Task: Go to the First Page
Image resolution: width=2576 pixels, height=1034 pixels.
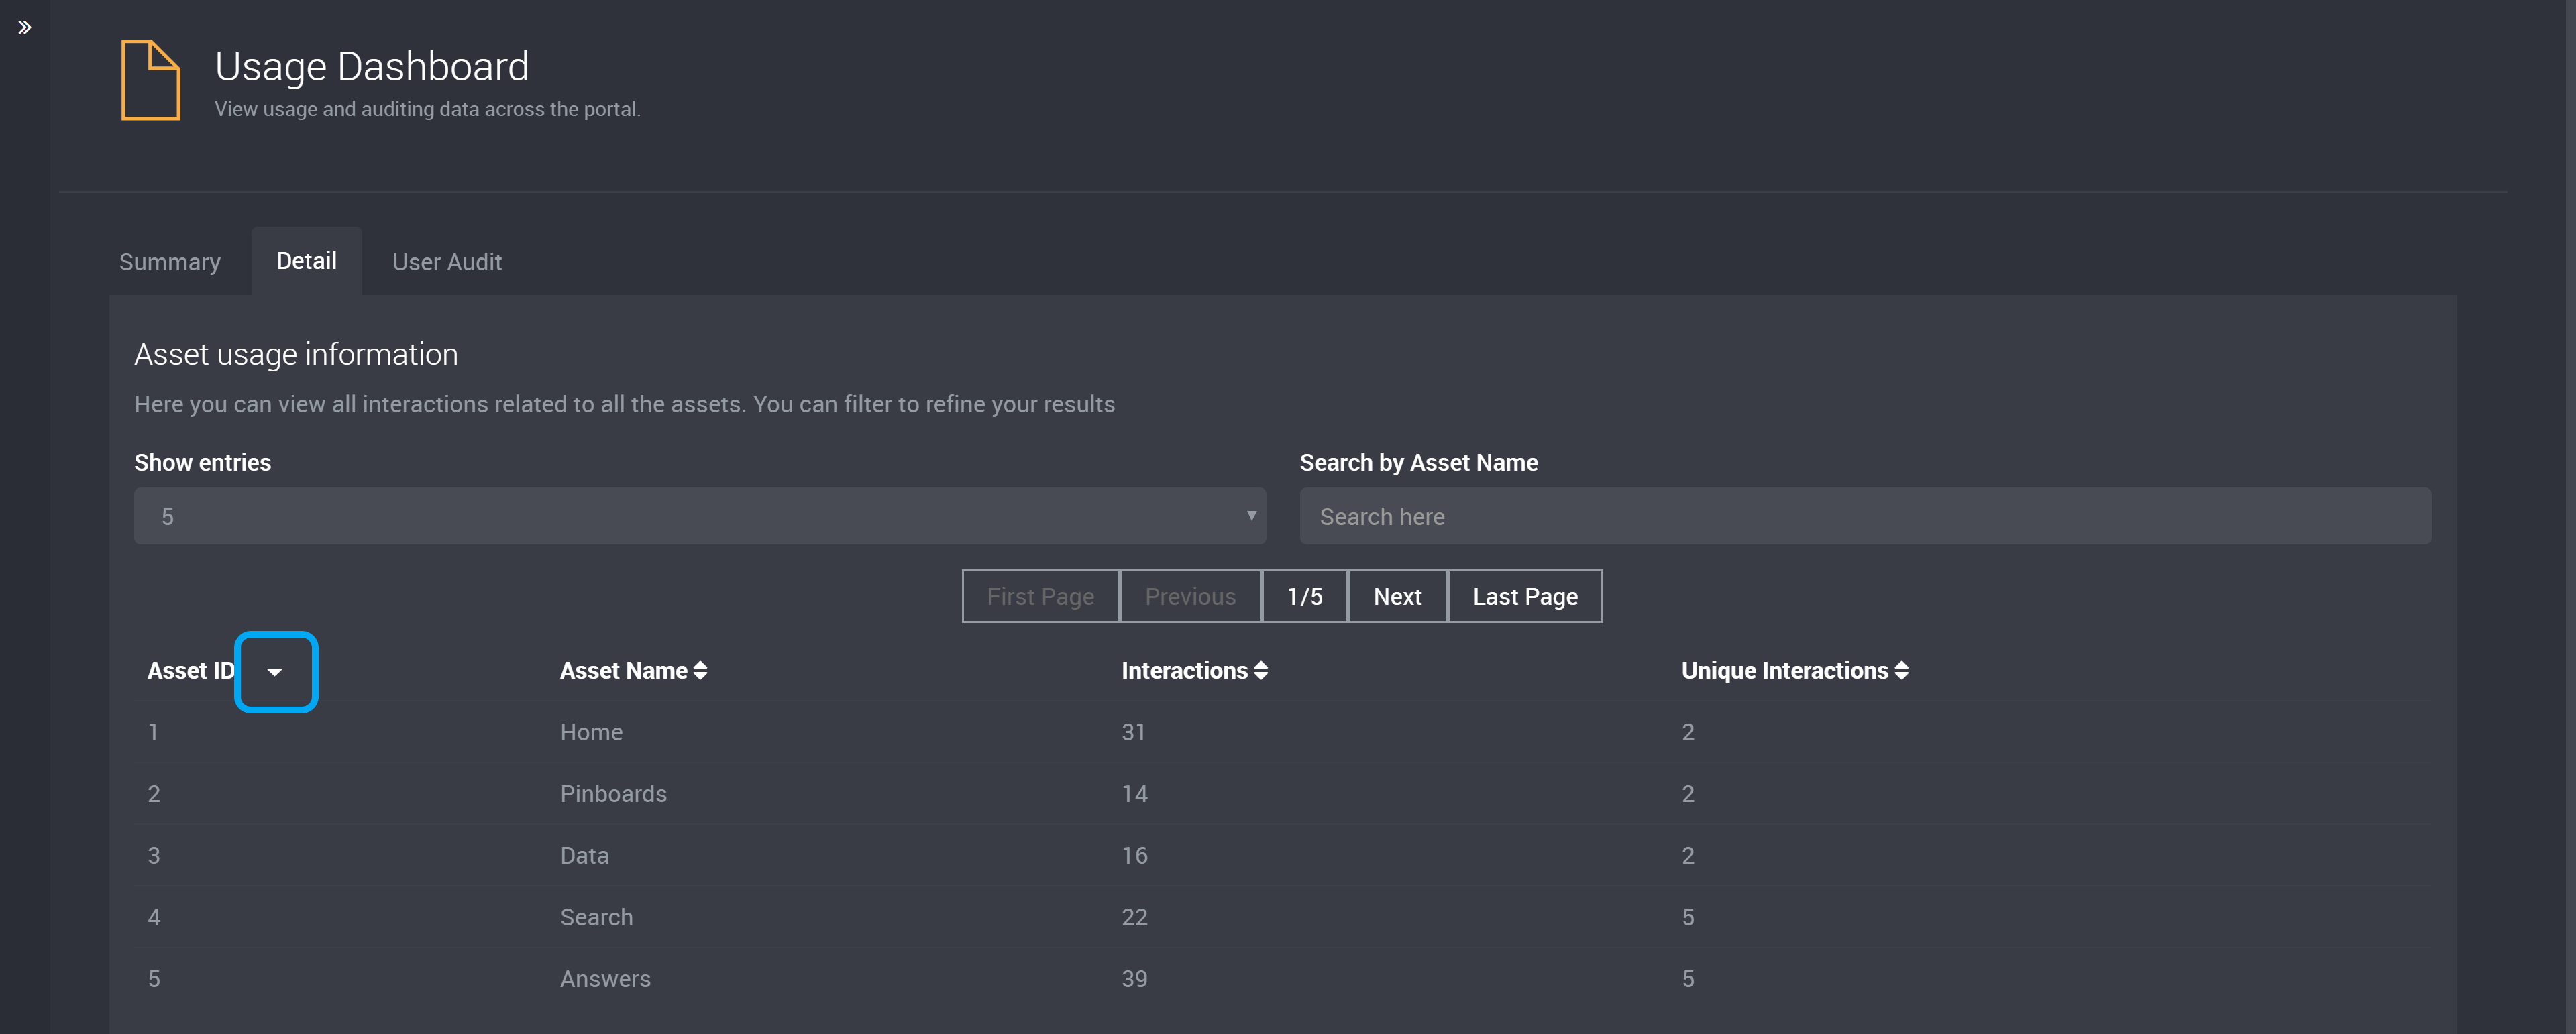Action: [x=1040, y=596]
